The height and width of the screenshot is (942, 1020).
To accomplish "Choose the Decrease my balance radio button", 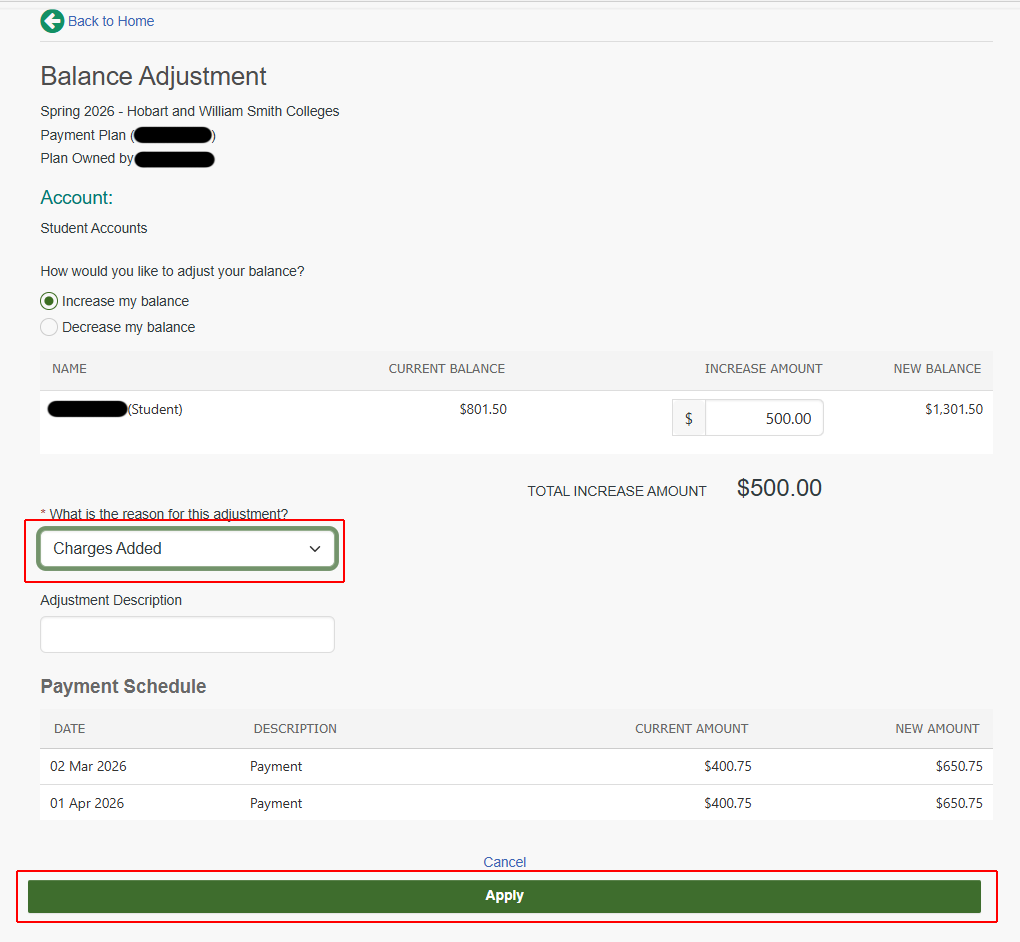I will [49, 327].
